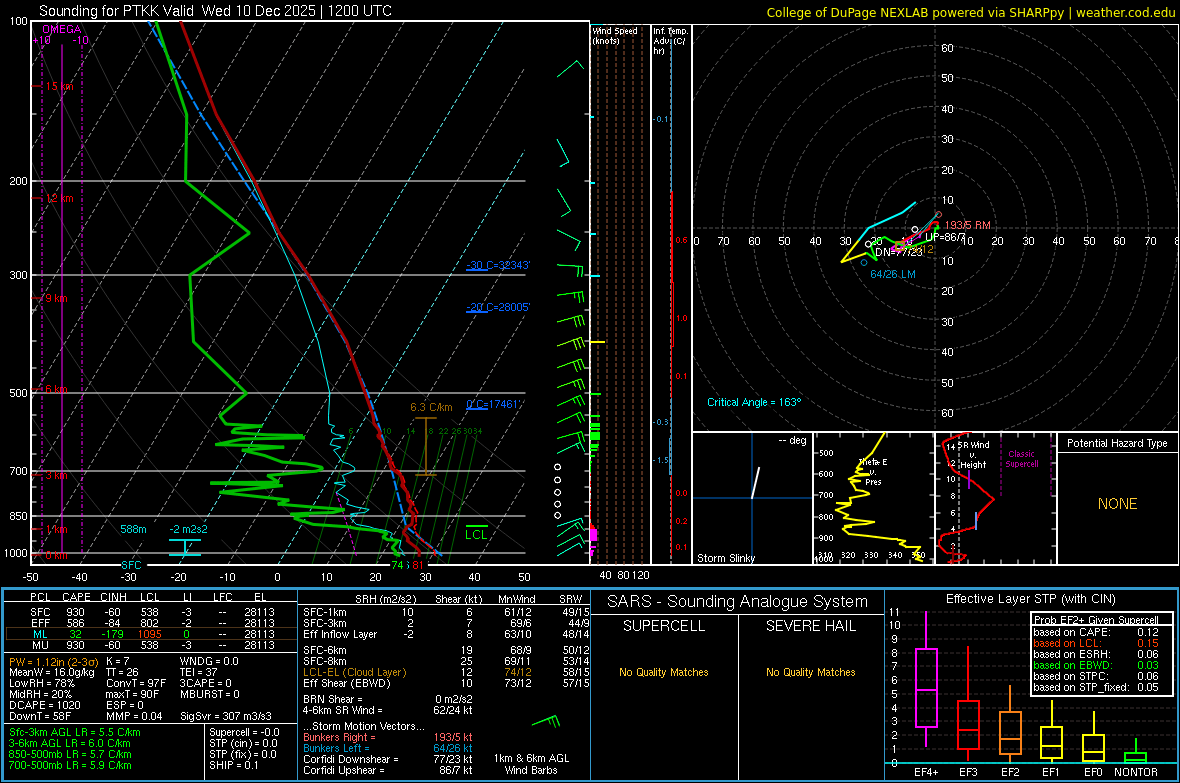Viewport: 1180px width, 783px height.
Task: Click the '12 km' height marker
Action: [x=59, y=199]
